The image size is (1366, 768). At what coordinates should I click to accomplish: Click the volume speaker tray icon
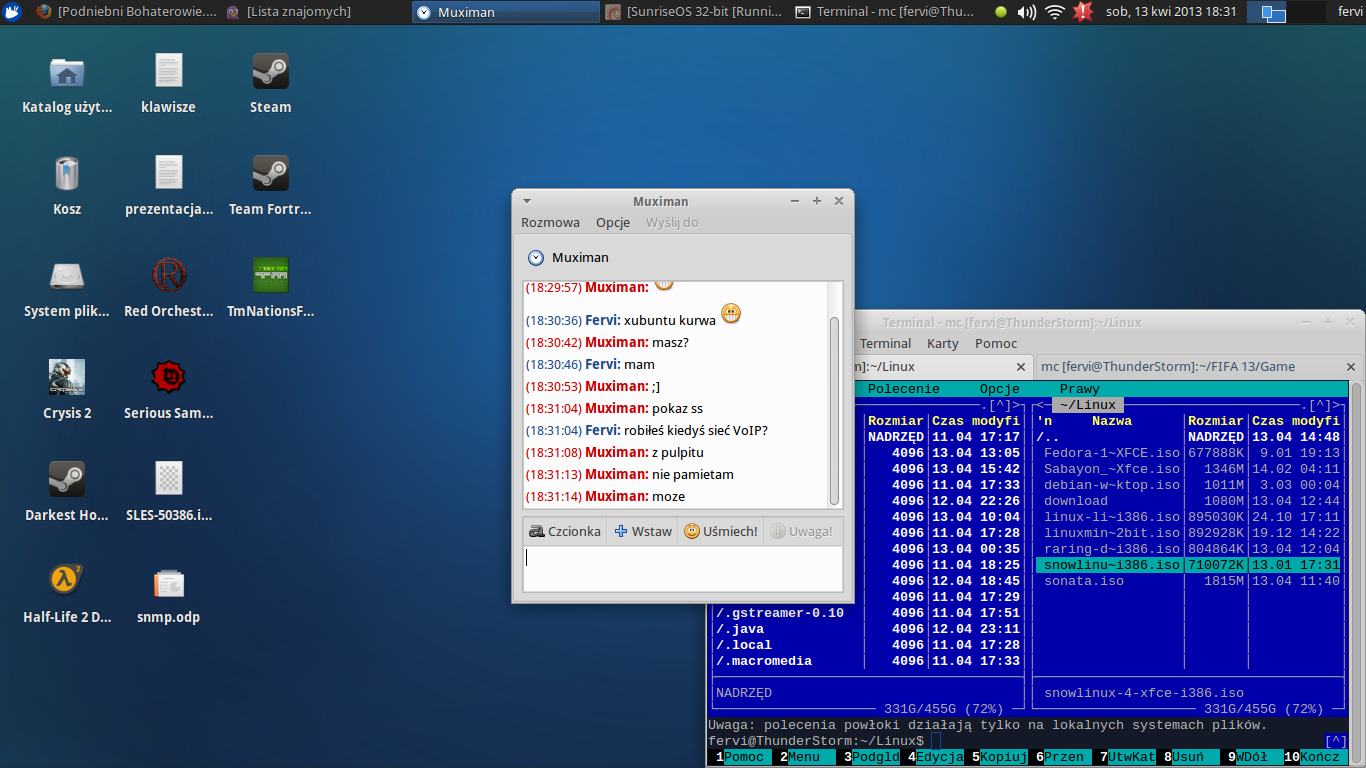tap(1026, 12)
